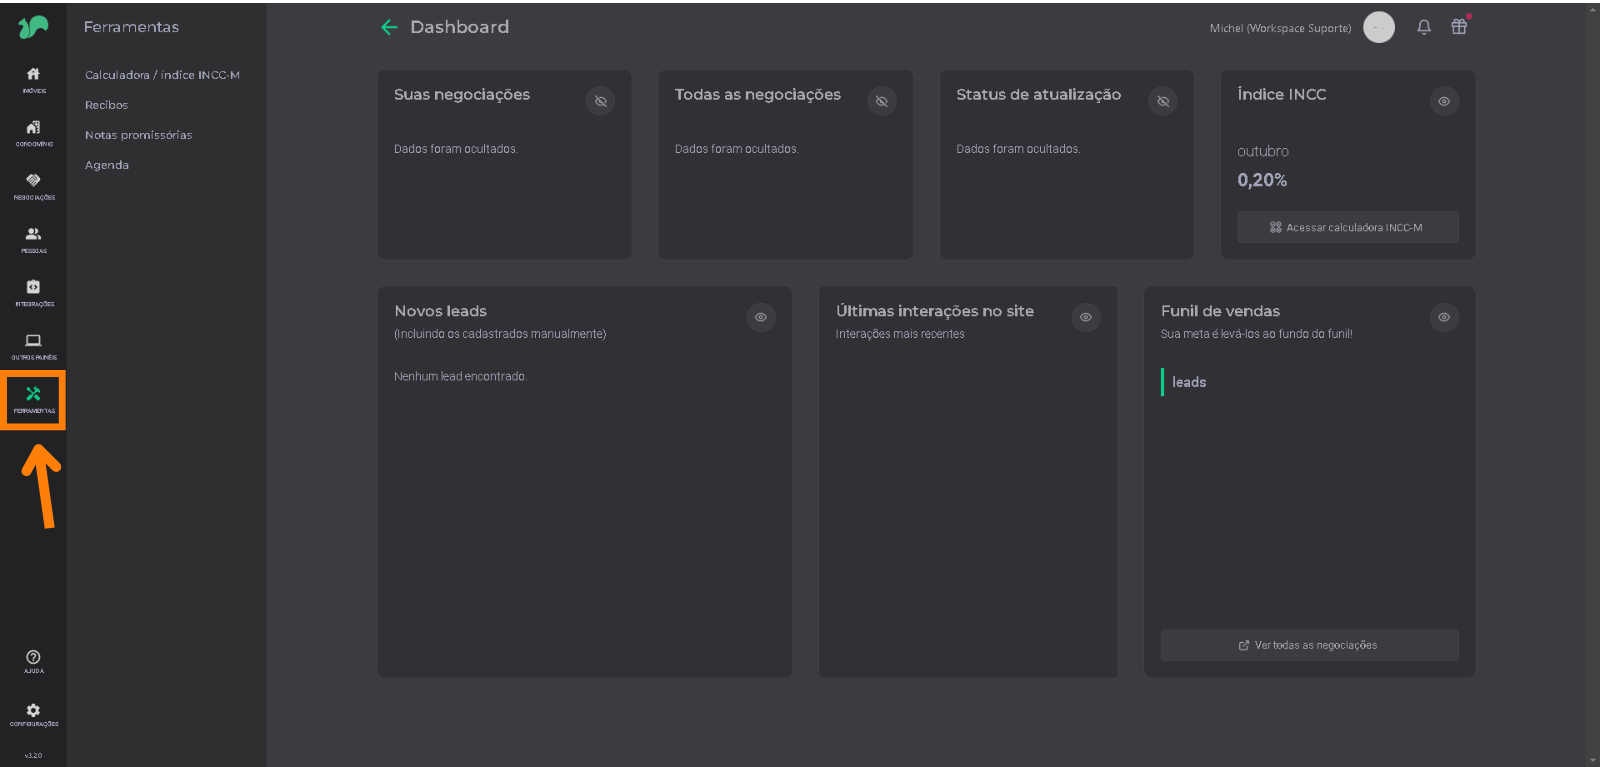1600x767 pixels.
Task: Click 'Dados foram ocultados.' in Suas negociações
Action: pos(456,149)
